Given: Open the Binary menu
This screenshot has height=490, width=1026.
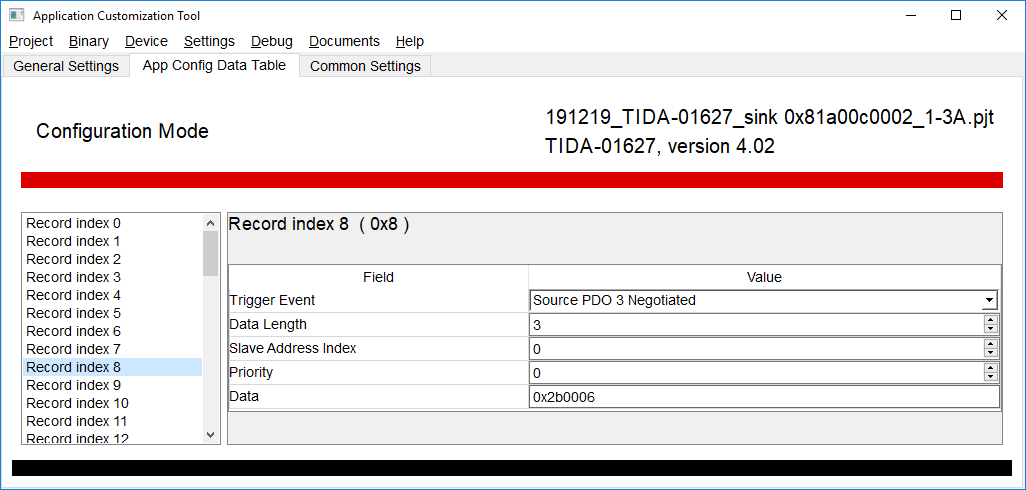Looking at the screenshot, I should click(88, 41).
